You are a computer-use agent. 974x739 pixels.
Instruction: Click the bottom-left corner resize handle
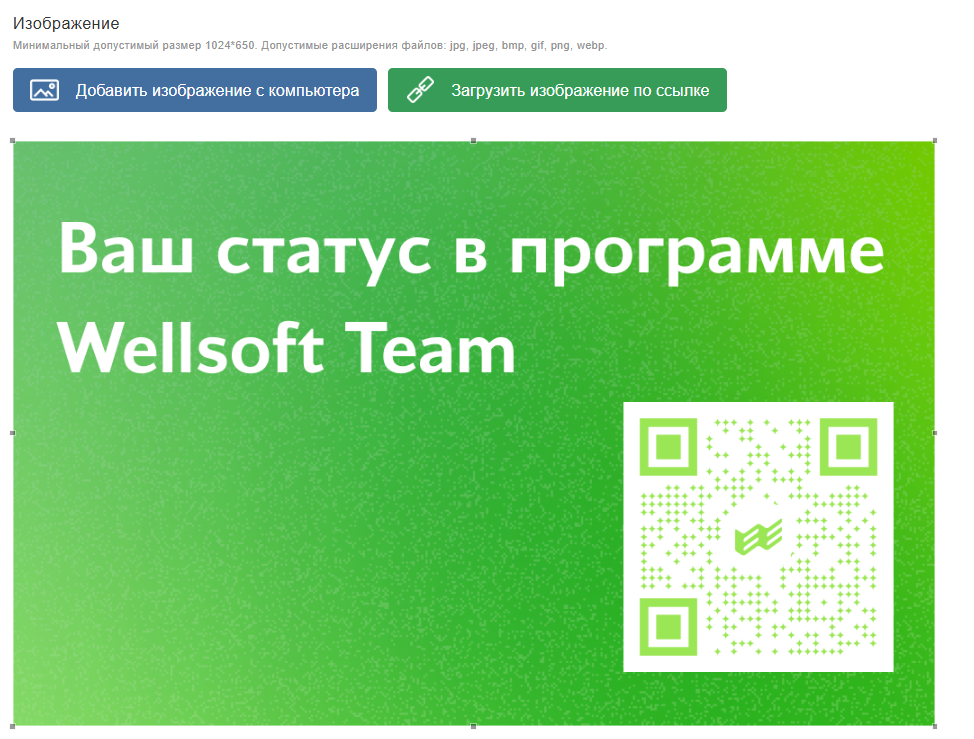click(13, 725)
